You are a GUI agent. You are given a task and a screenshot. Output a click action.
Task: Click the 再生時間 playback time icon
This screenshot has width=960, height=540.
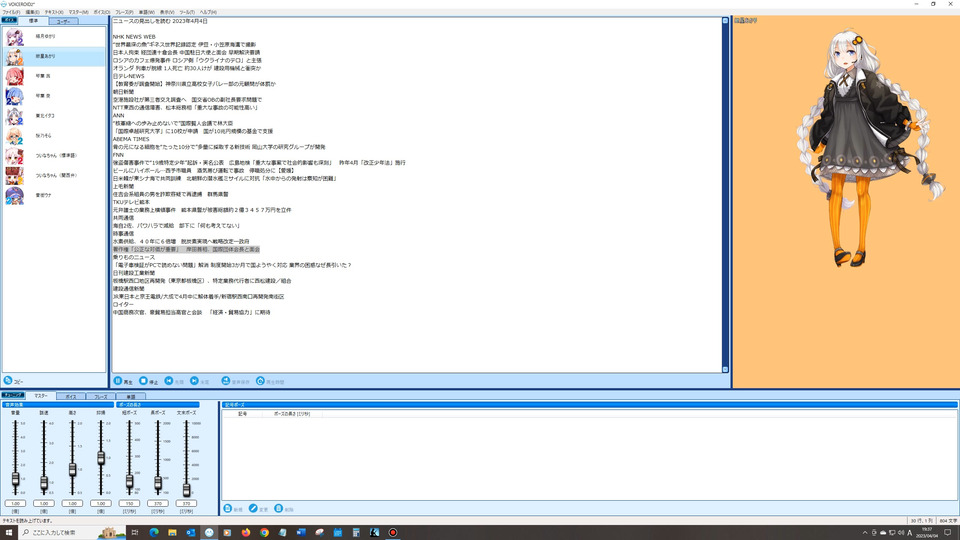click(x=260, y=381)
